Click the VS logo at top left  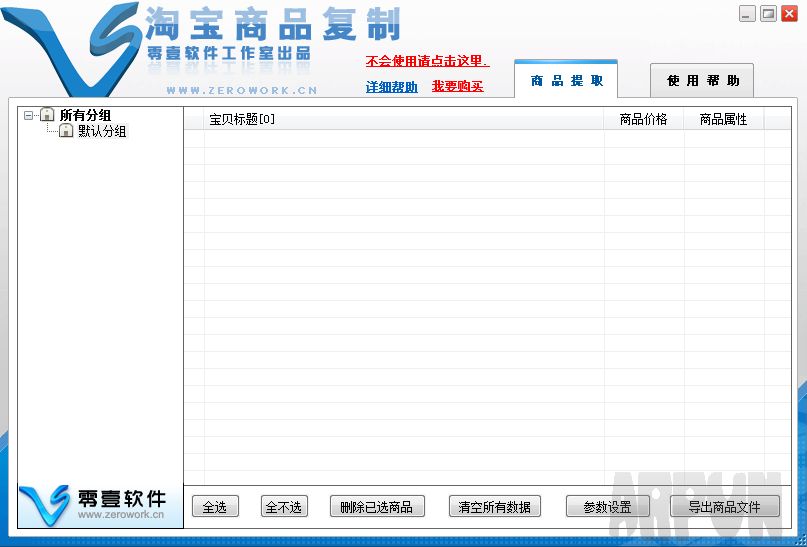coord(71,49)
